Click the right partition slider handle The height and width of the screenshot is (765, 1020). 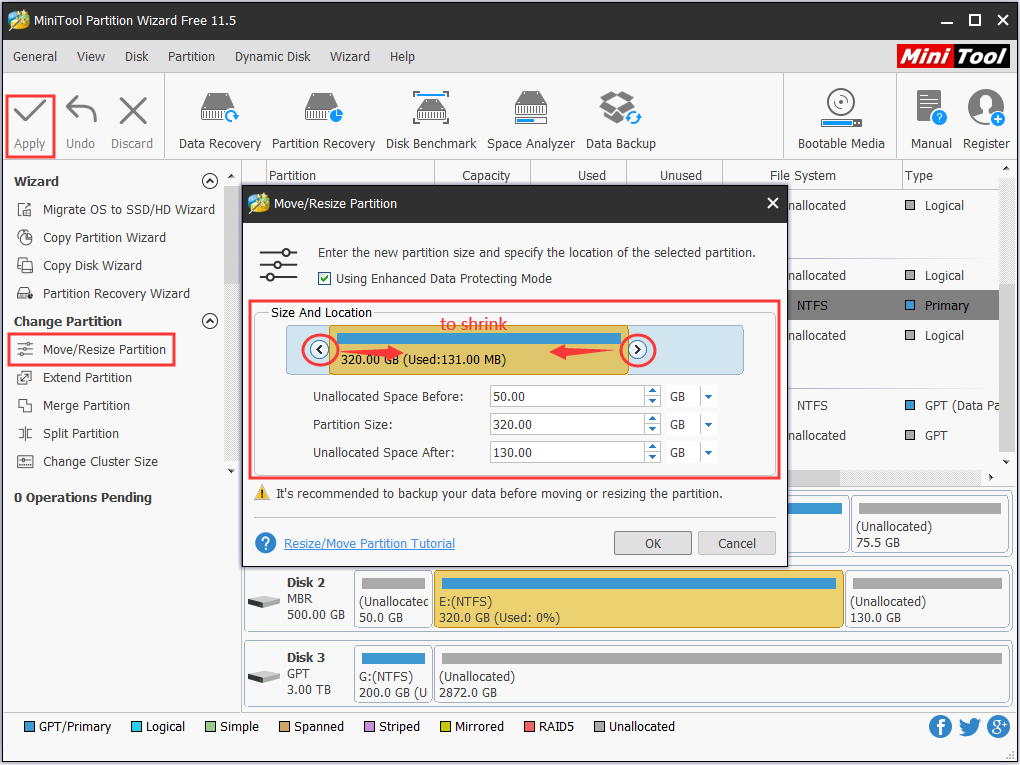click(638, 350)
